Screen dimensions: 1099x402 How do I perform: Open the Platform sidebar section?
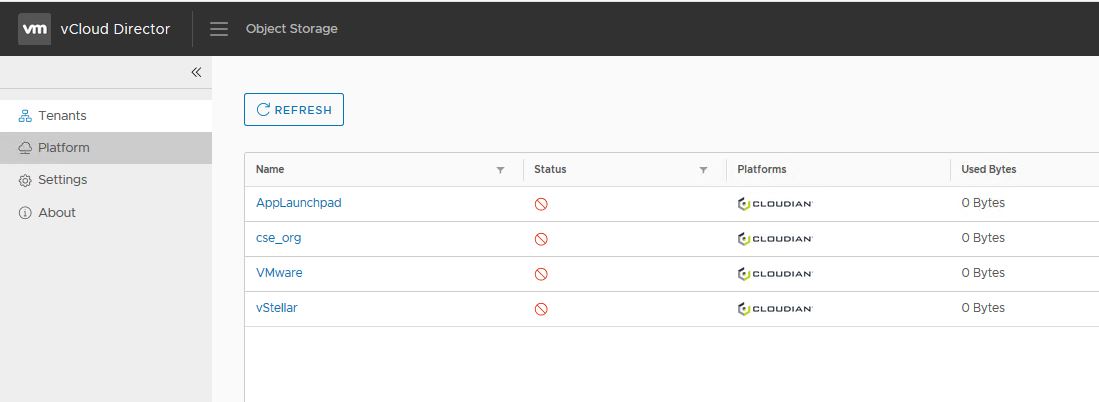click(x=64, y=148)
